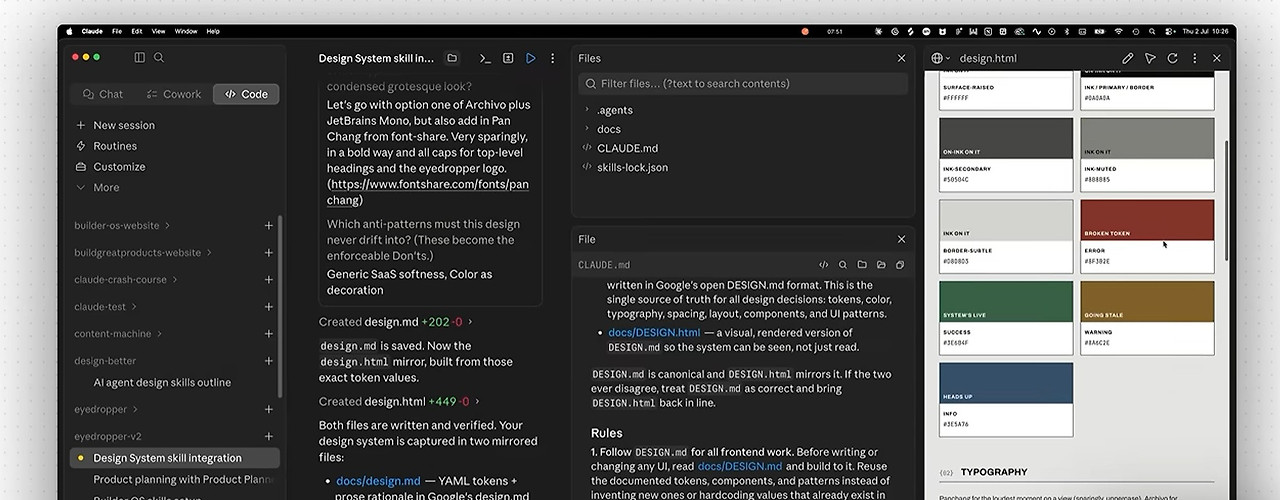Open the Edit menu in menu bar
Viewport: 1280px width, 500px height.
pyautogui.click(x=137, y=31)
